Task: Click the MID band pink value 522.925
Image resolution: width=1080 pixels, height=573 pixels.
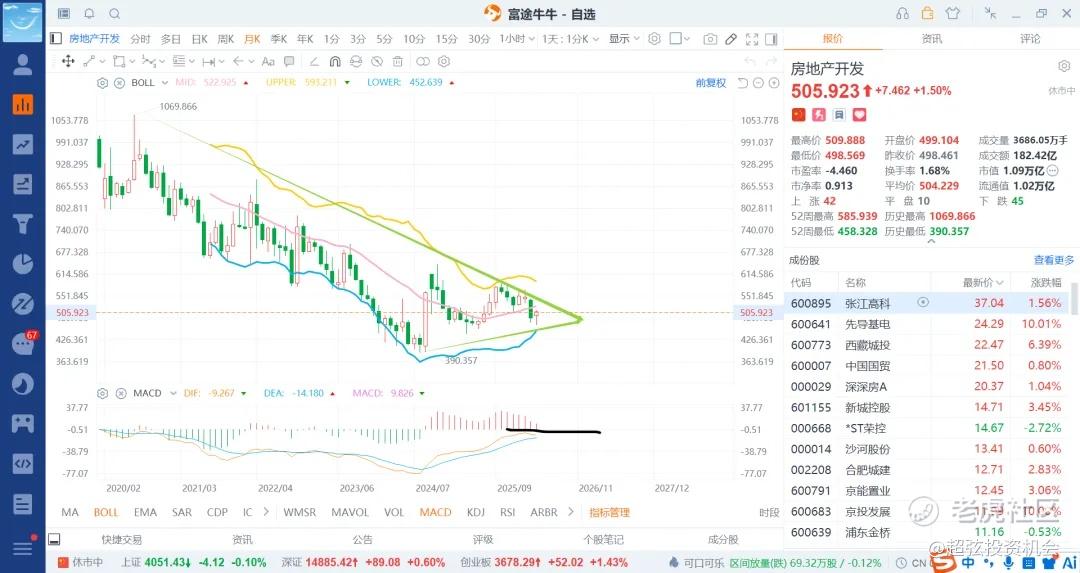Action: 220,83
